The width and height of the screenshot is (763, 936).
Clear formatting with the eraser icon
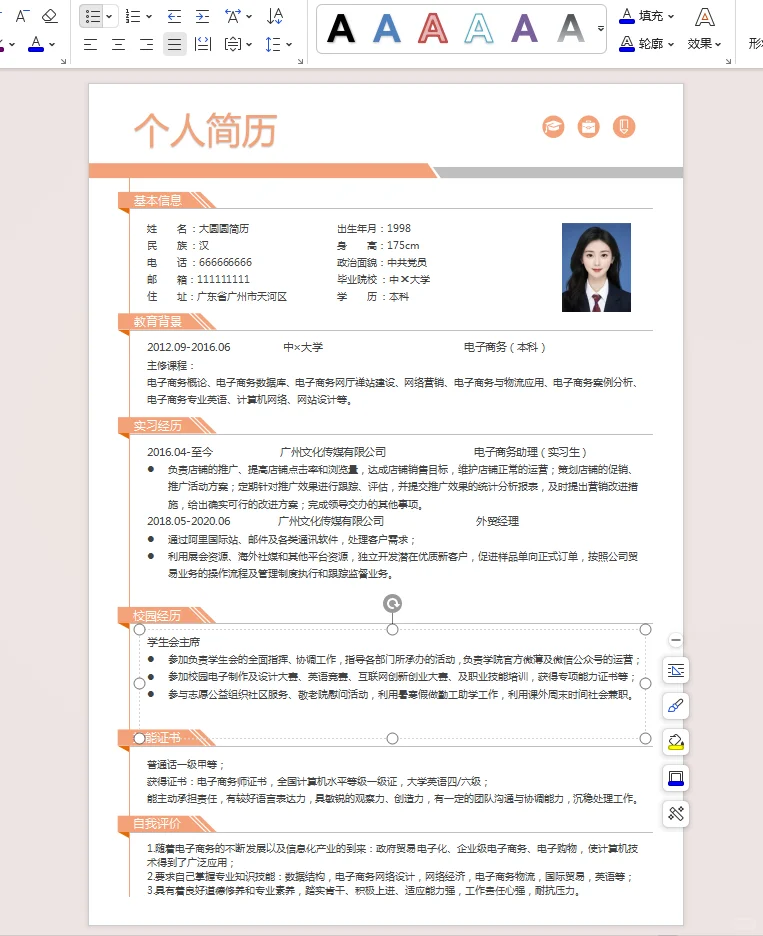50,16
